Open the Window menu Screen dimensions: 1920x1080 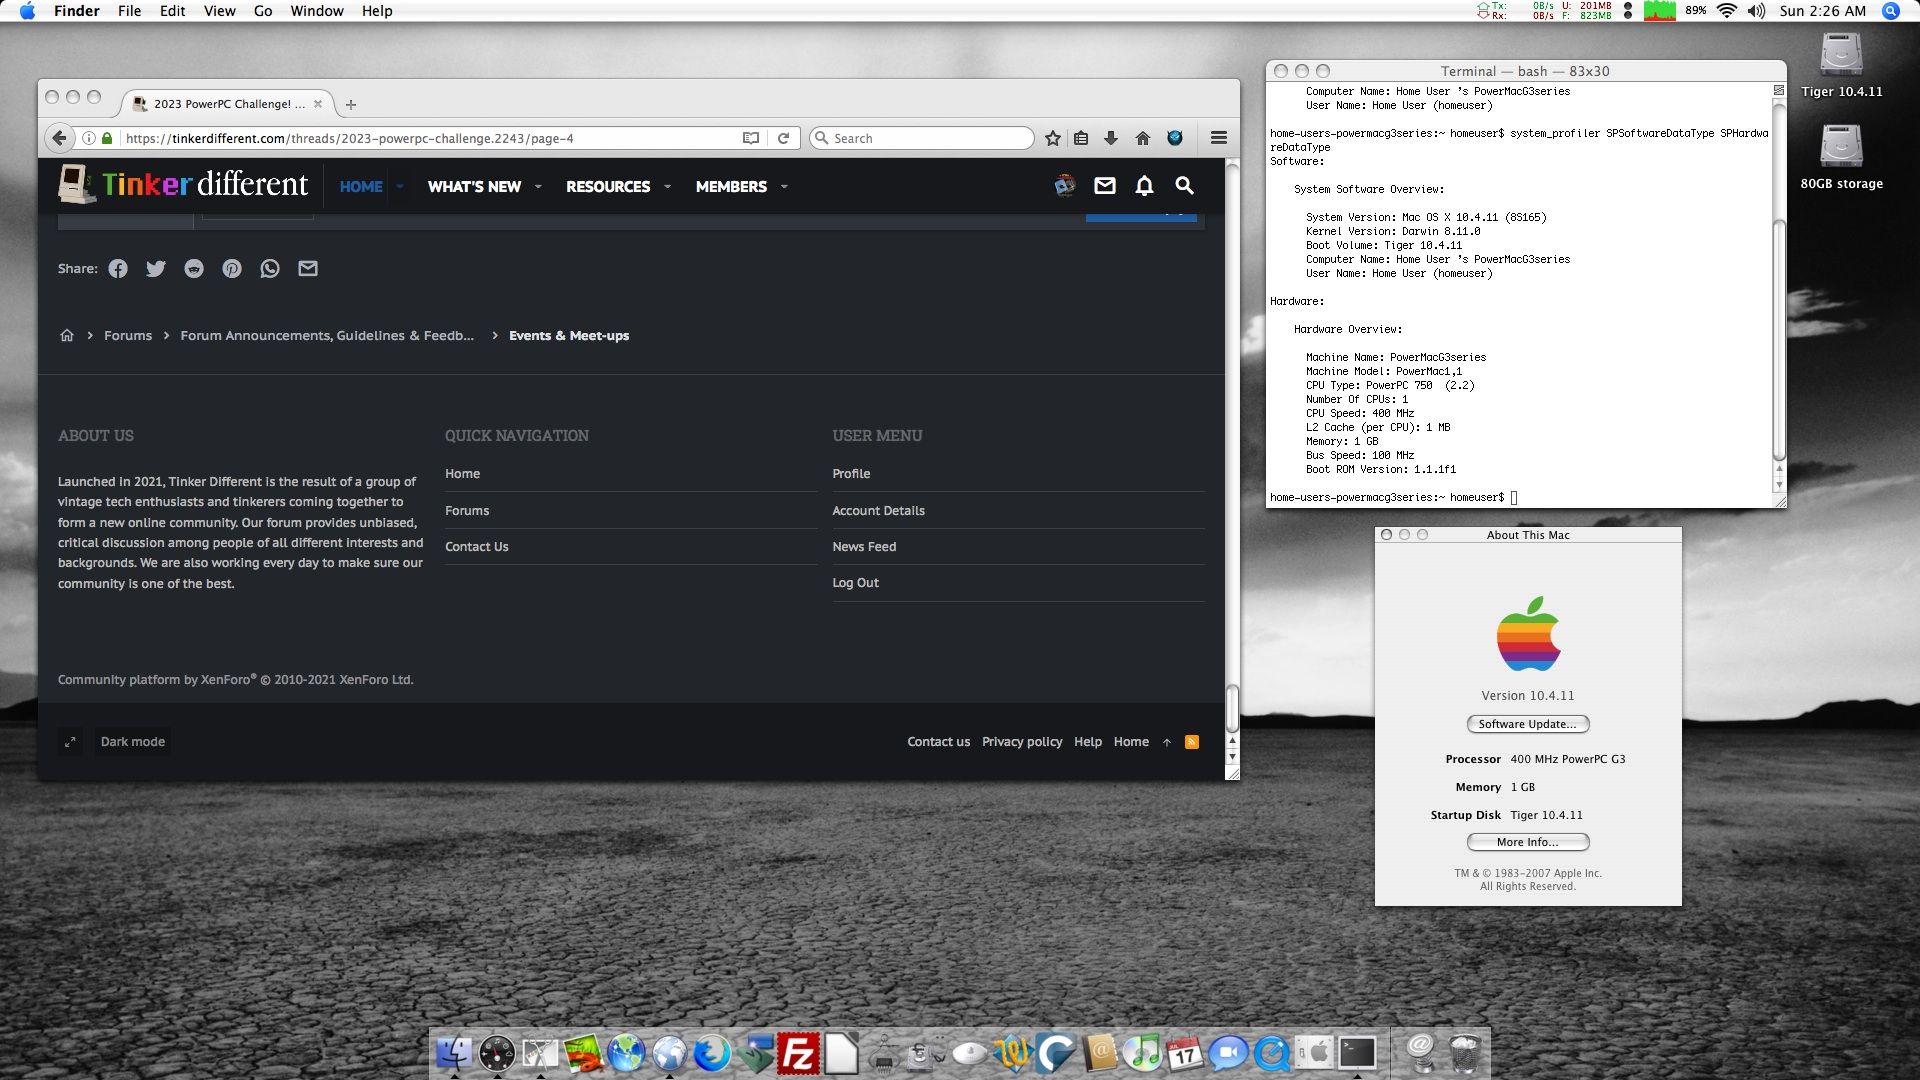coord(317,11)
